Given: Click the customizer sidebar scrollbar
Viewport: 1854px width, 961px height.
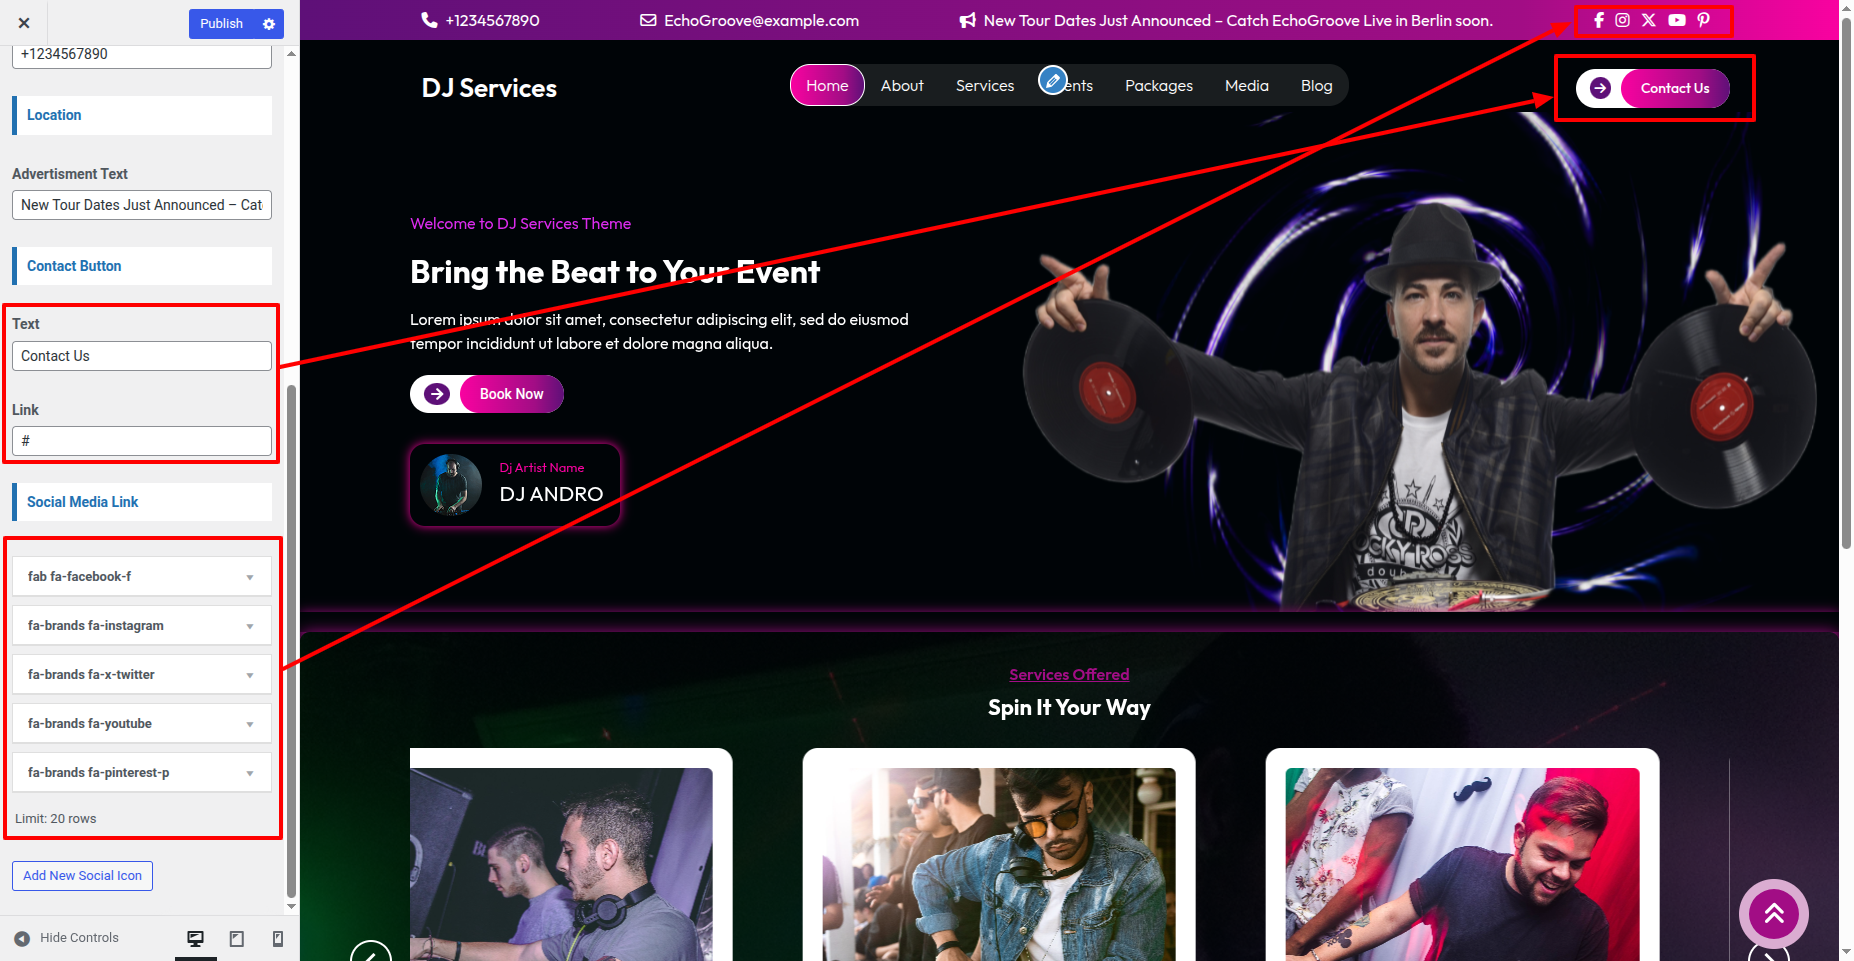Looking at the screenshot, I should tap(291, 640).
